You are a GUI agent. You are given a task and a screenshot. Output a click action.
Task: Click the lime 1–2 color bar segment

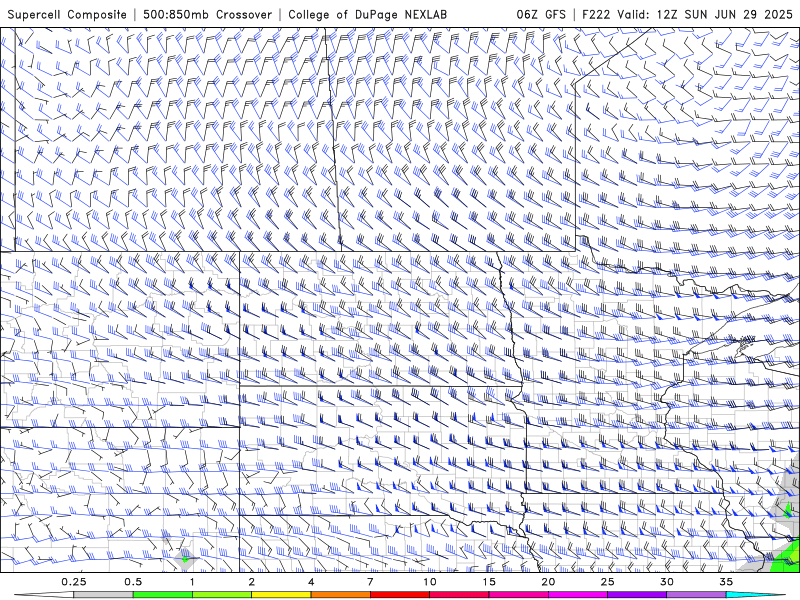click(222, 595)
